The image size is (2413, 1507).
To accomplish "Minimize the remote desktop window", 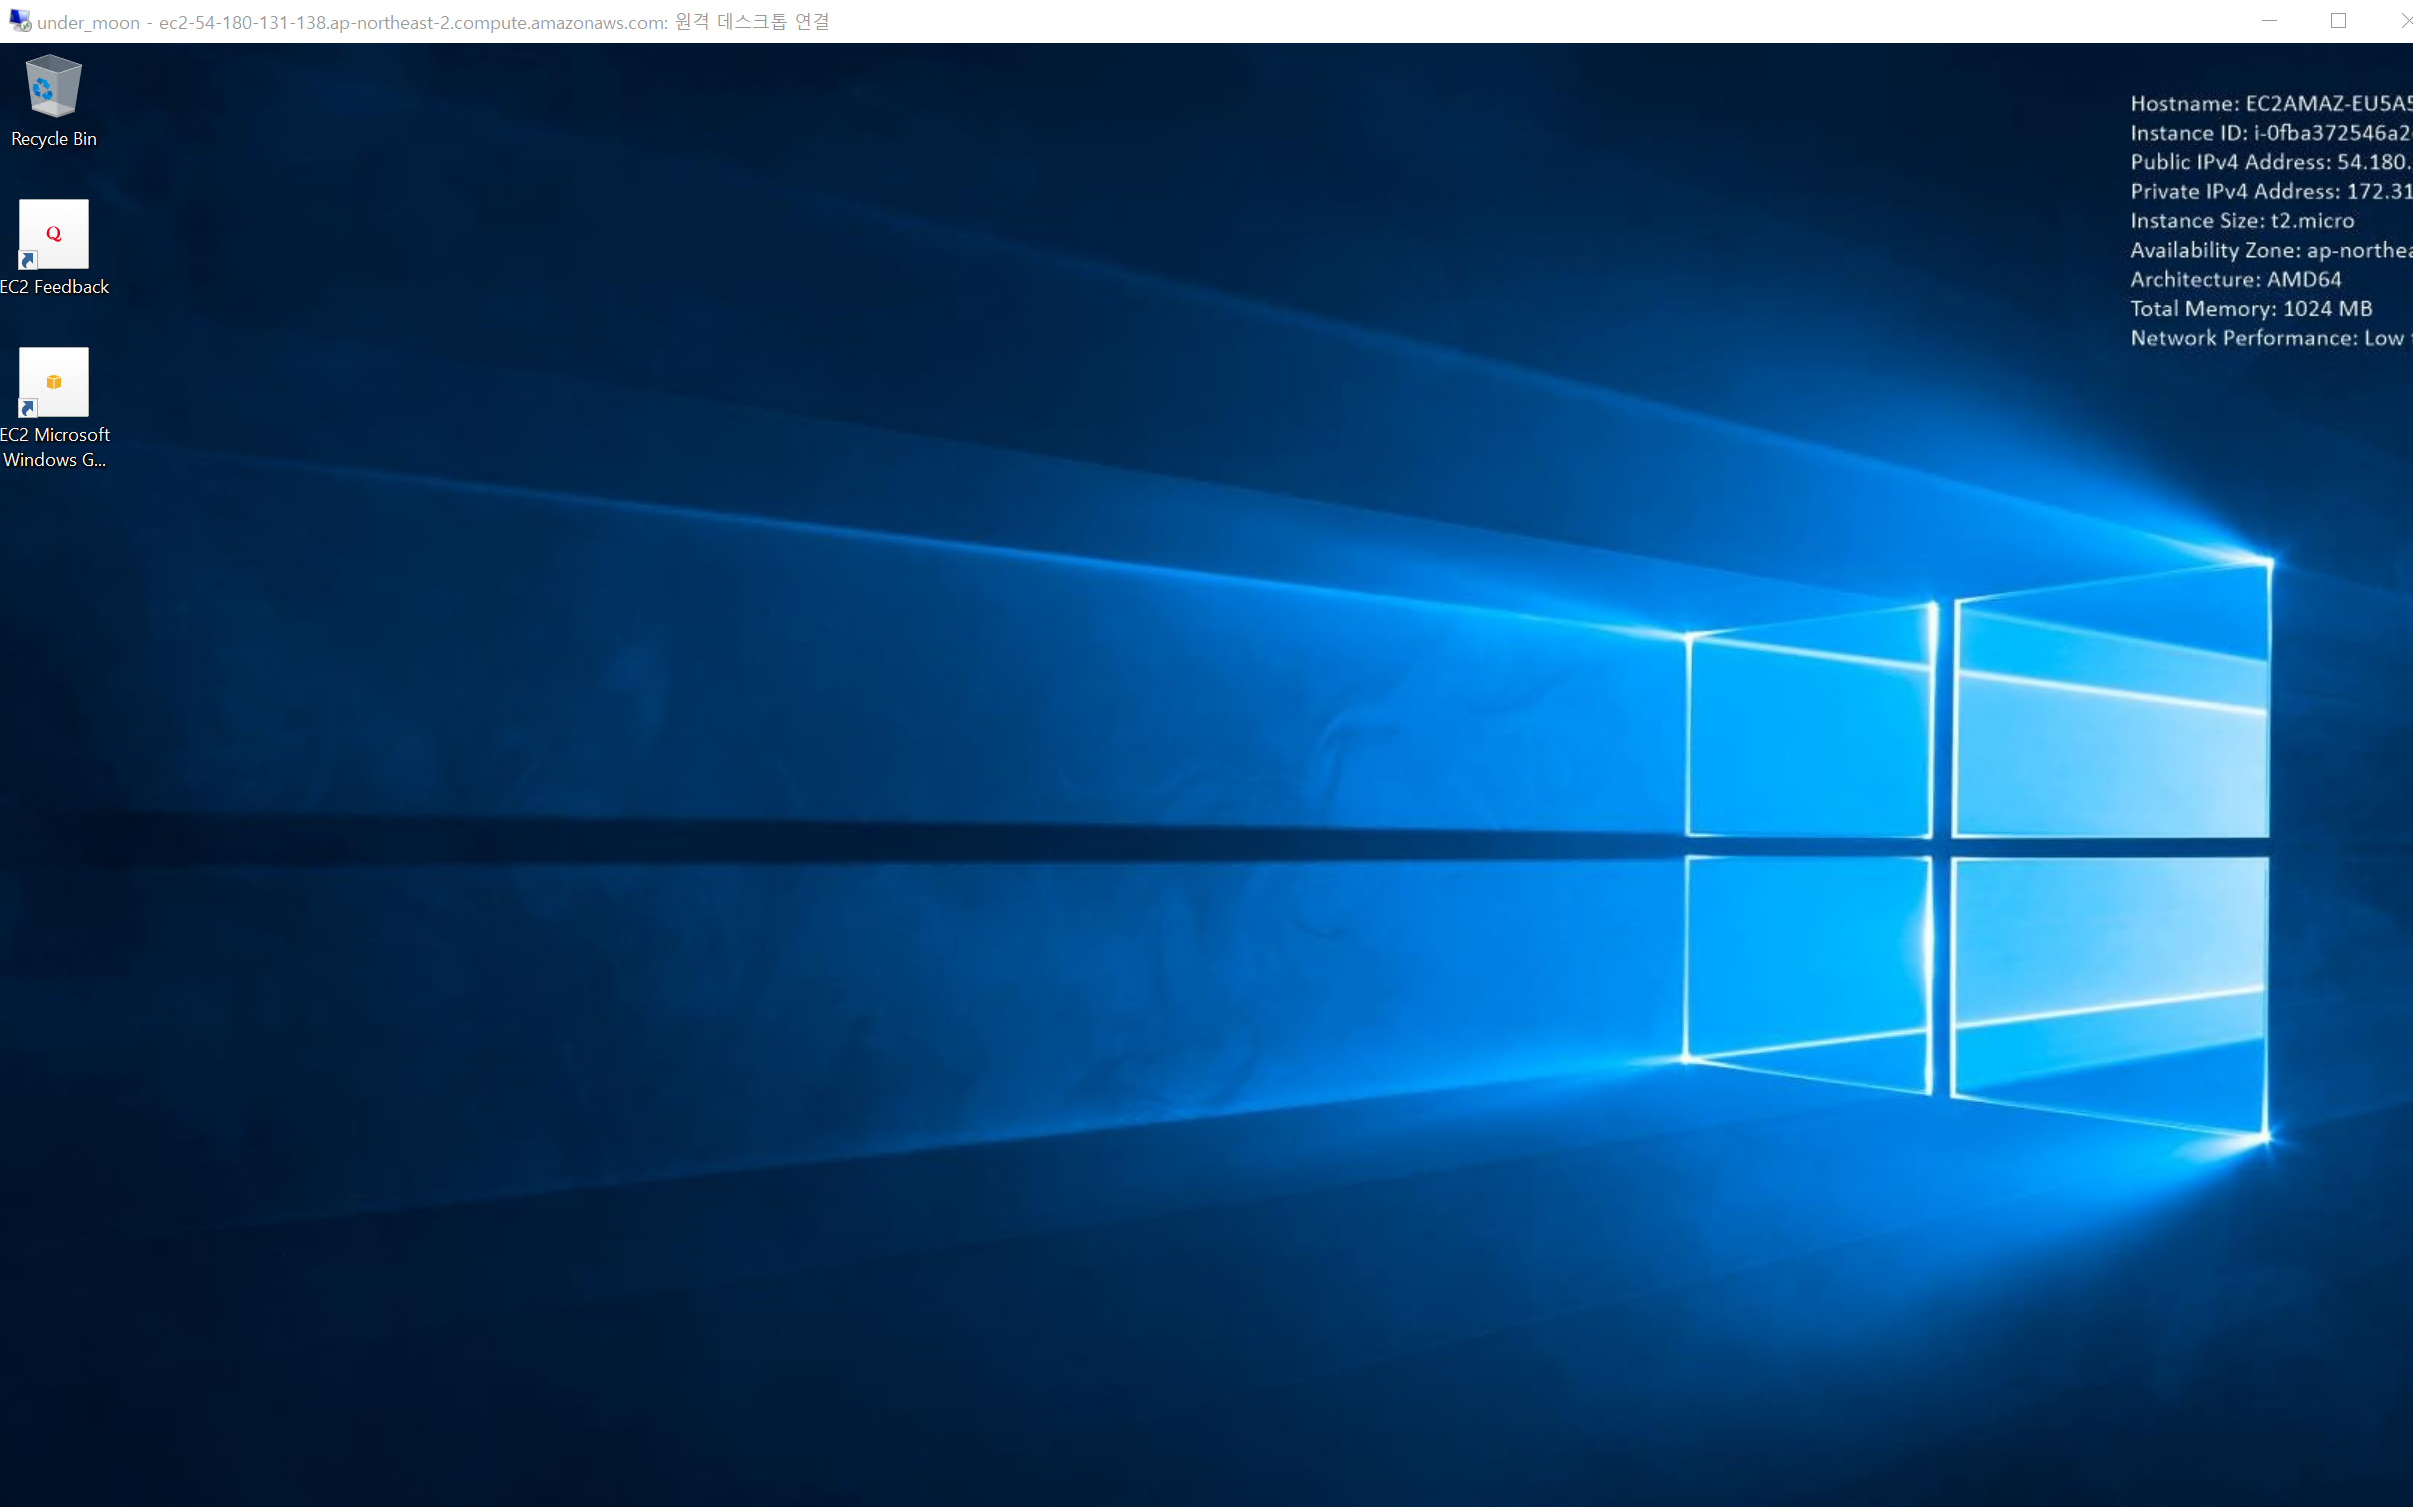I will (2269, 21).
